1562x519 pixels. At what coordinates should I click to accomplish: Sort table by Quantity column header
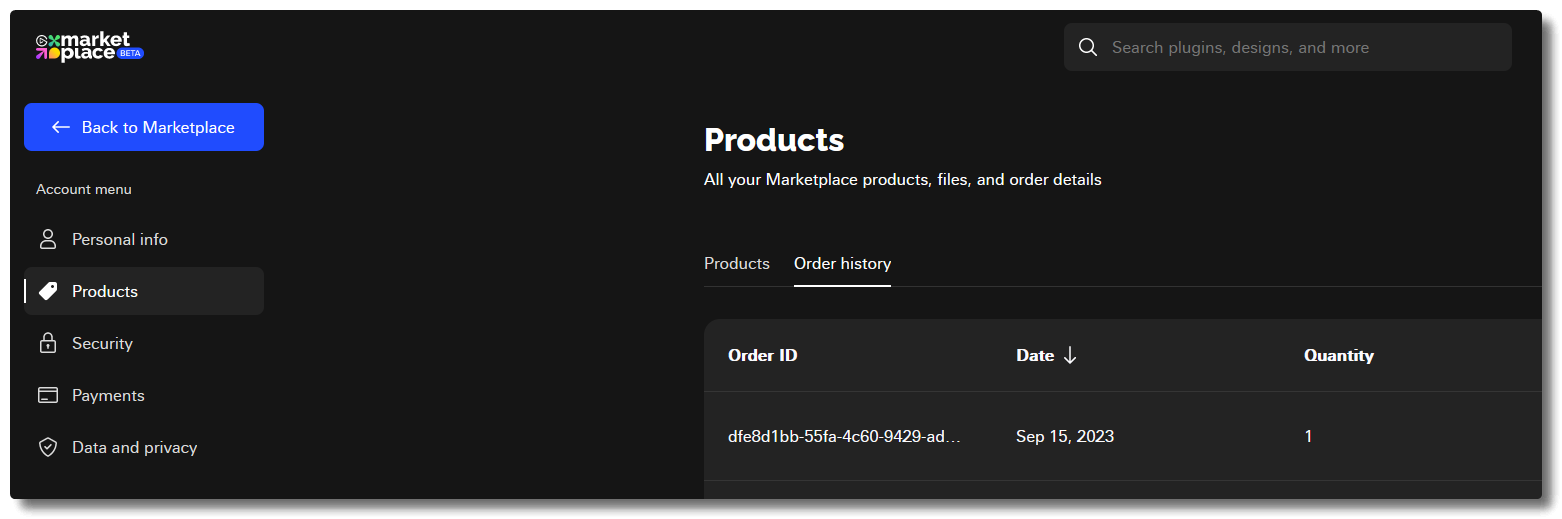1339,355
